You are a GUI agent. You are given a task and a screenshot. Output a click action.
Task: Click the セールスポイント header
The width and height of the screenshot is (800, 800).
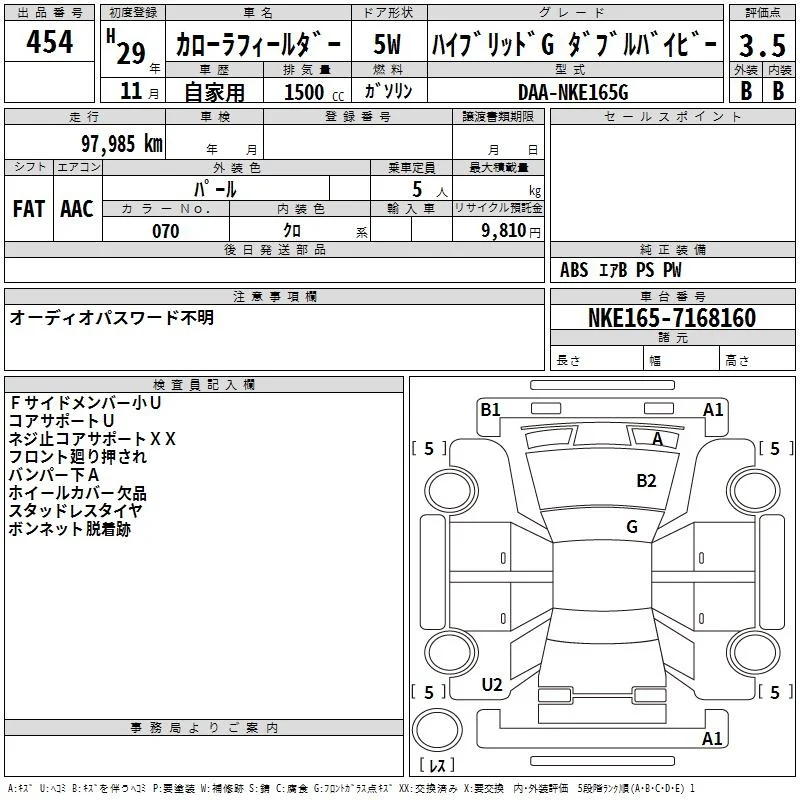[672, 116]
